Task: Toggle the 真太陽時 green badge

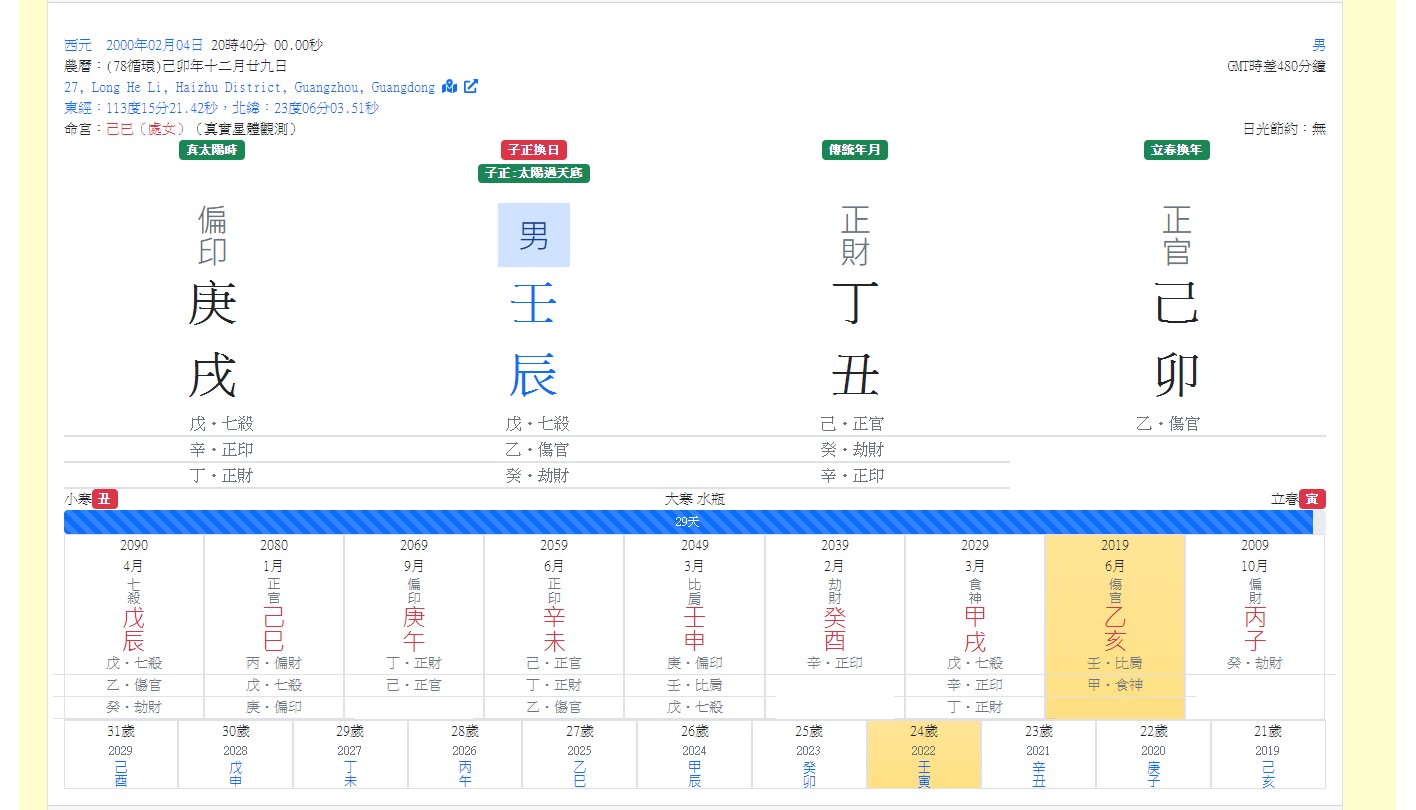Action: [212, 150]
